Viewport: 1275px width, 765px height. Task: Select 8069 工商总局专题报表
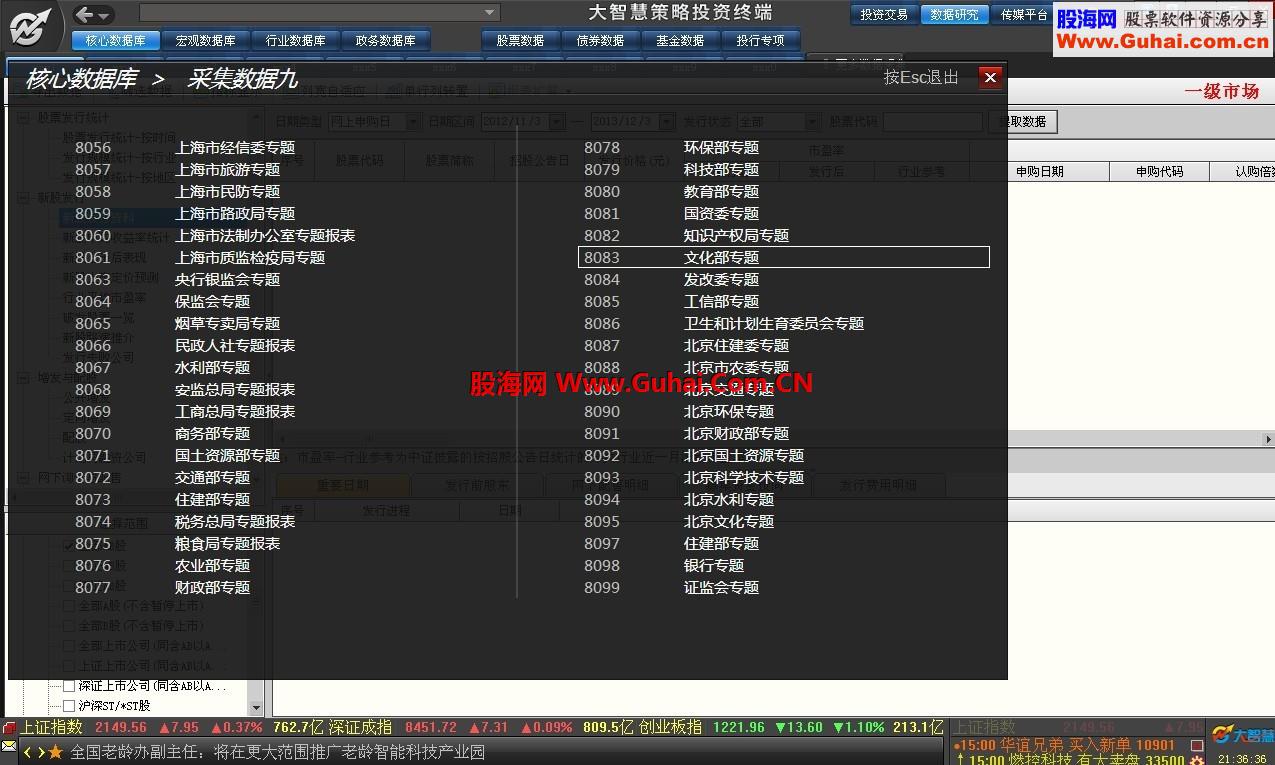click(x=185, y=411)
